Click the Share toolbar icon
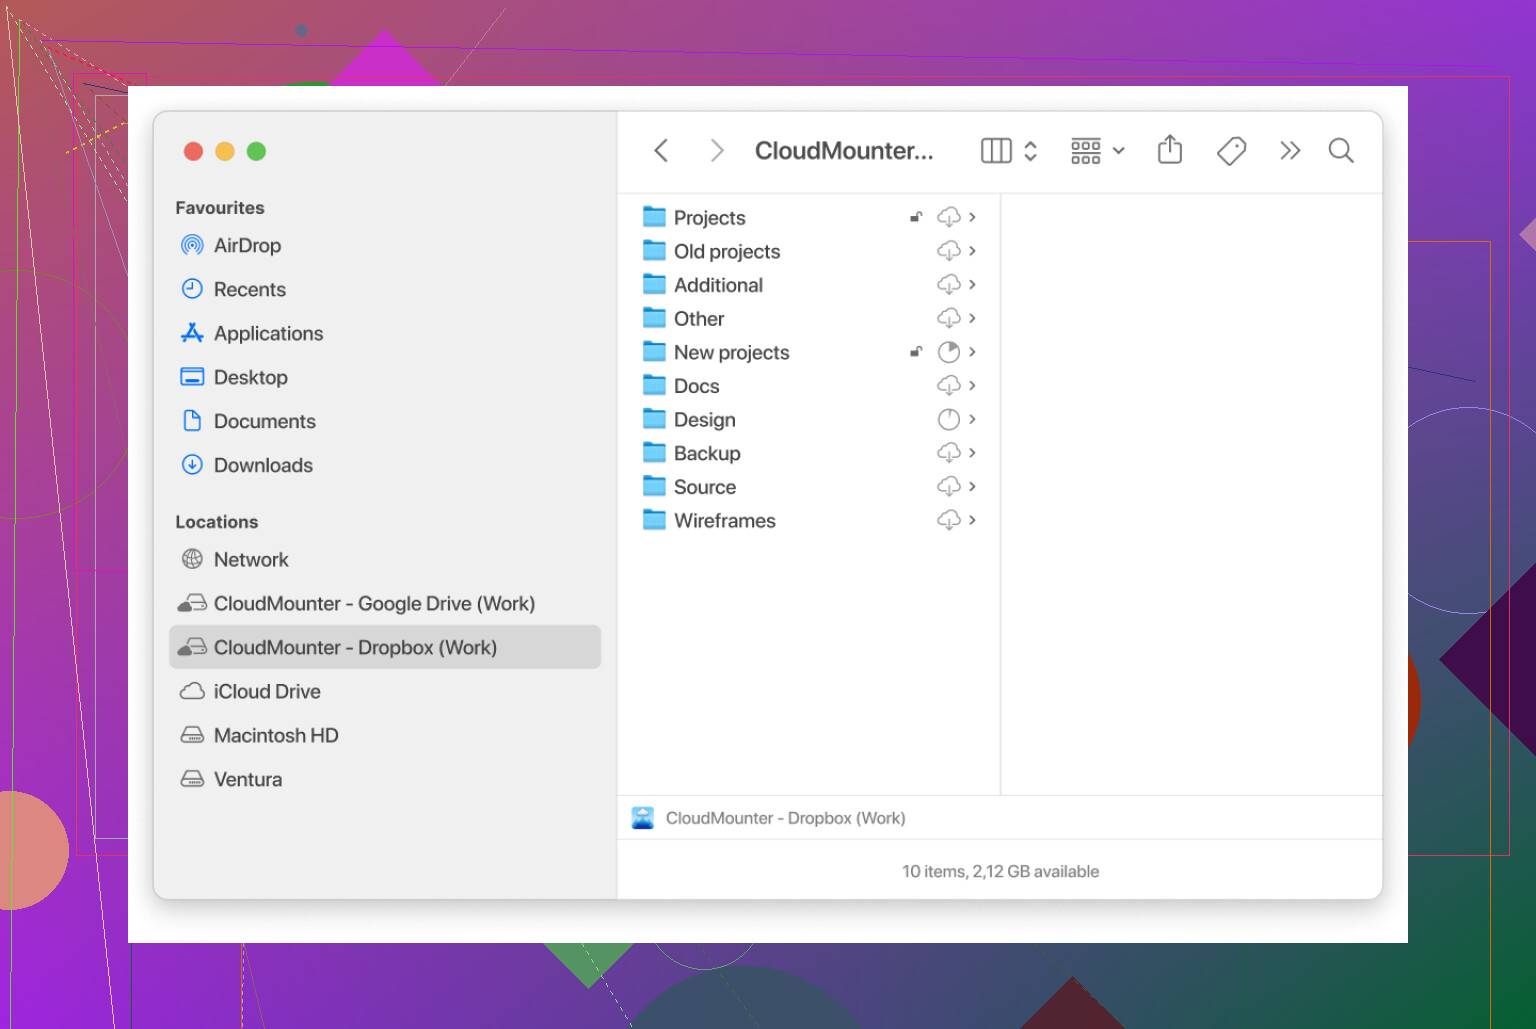Image resolution: width=1536 pixels, height=1029 pixels. pyautogui.click(x=1170, y=150)
